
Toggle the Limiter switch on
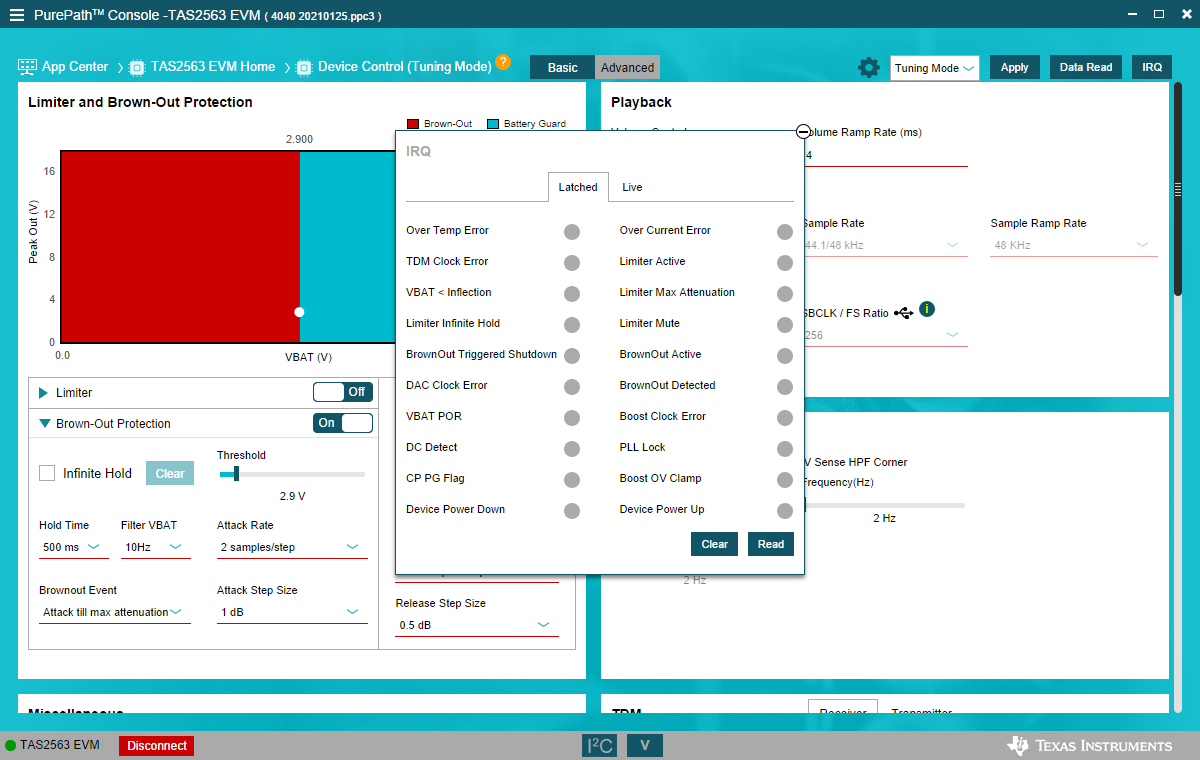coord(343,392)
